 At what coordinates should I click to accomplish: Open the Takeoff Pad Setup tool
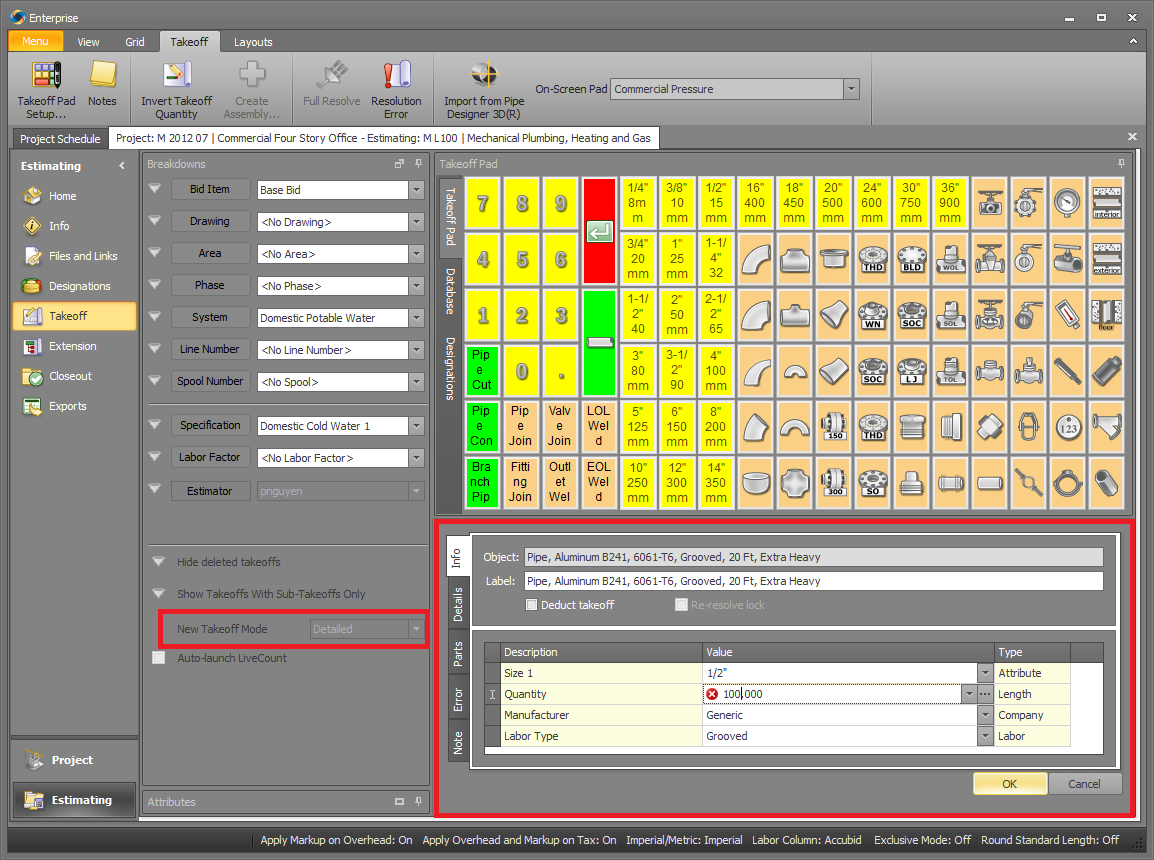coord(45,88)
